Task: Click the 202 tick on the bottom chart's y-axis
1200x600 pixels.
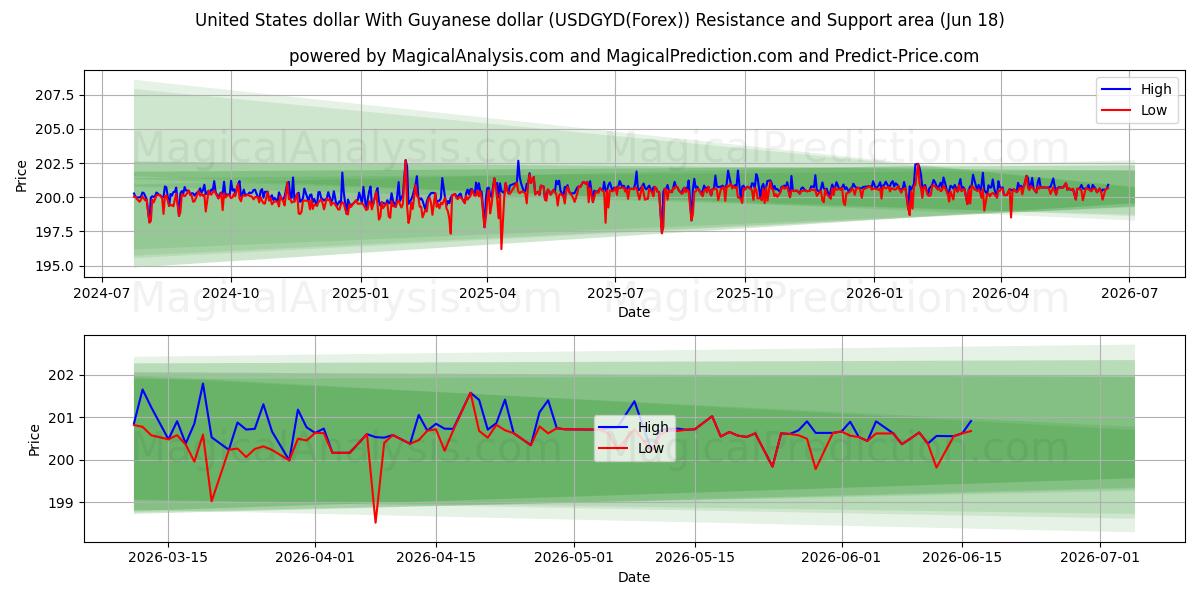Action: click(62, 375)
